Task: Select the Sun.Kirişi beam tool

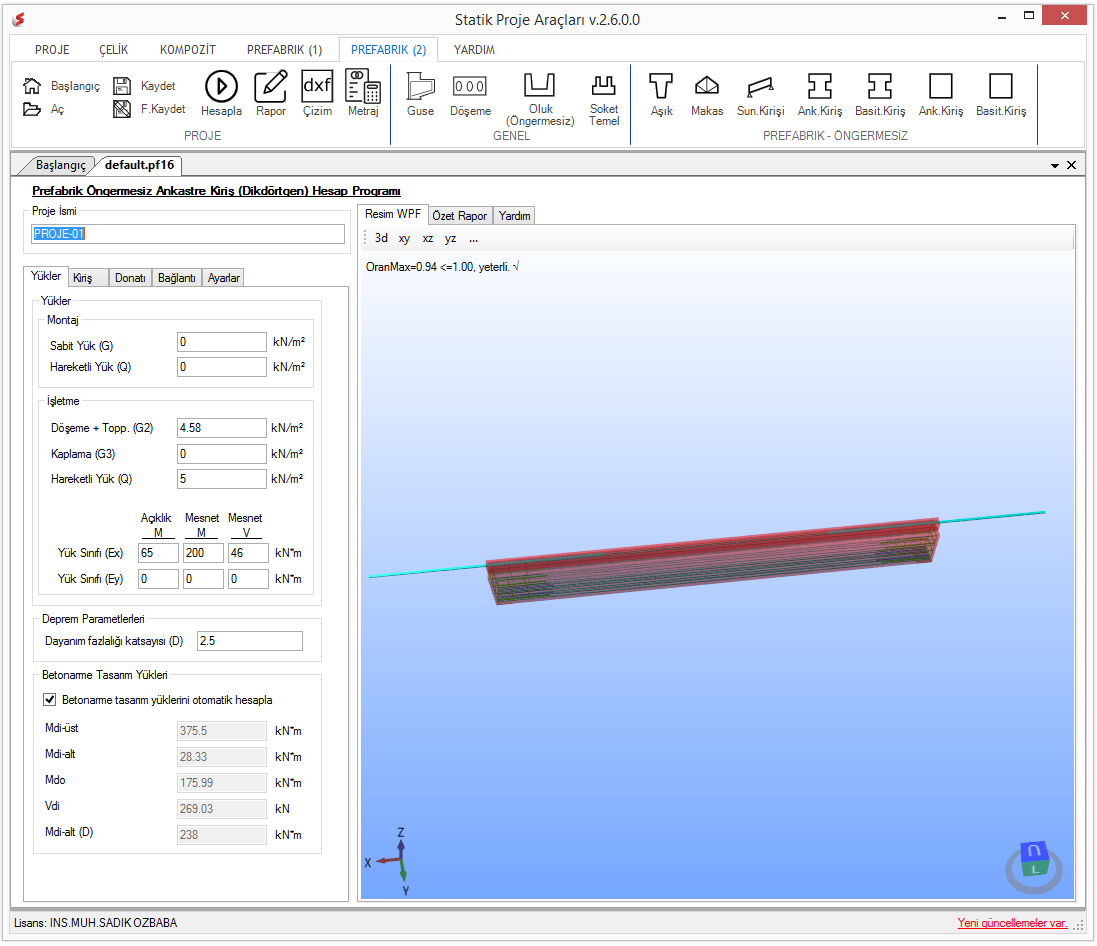Action: point(760,94)
